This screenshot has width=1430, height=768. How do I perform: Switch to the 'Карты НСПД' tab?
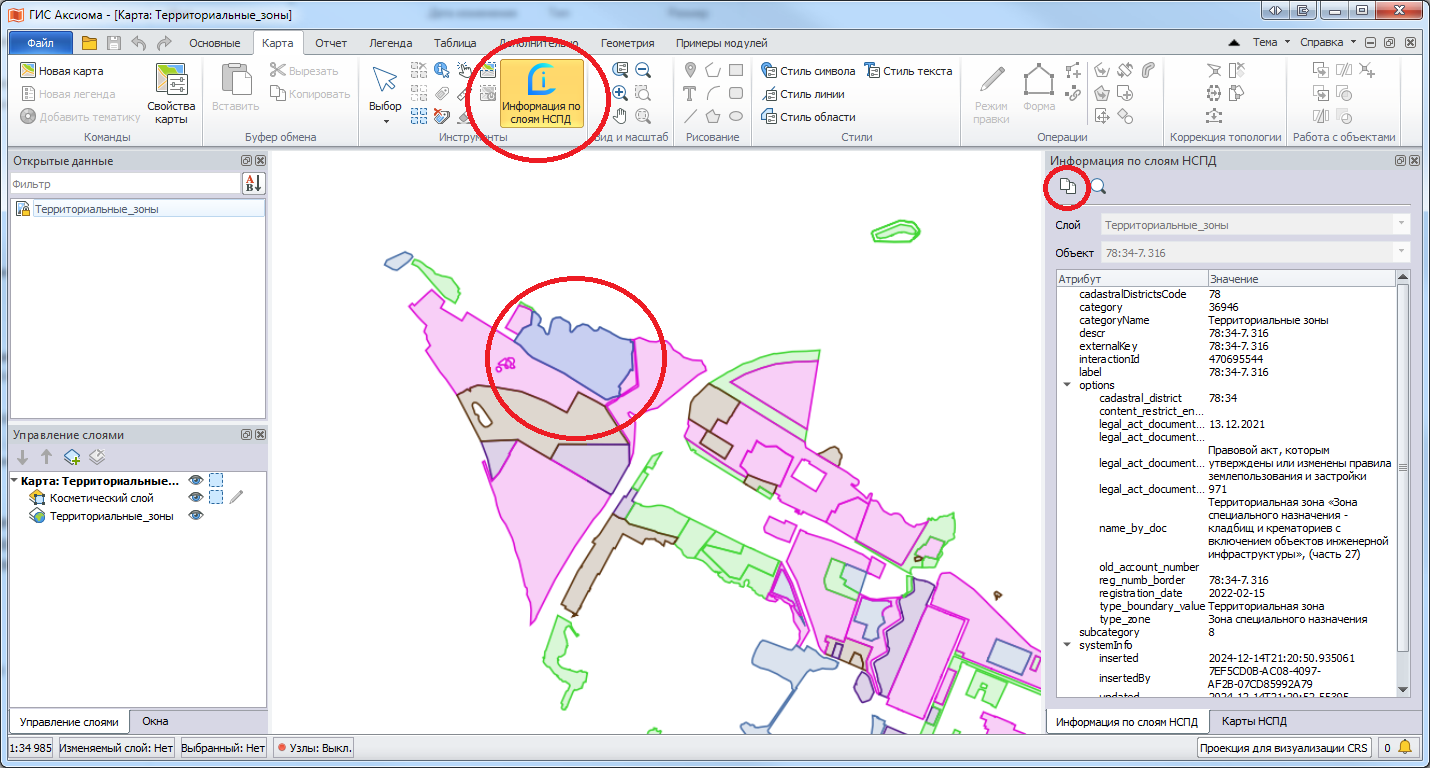coord(1253,721)
